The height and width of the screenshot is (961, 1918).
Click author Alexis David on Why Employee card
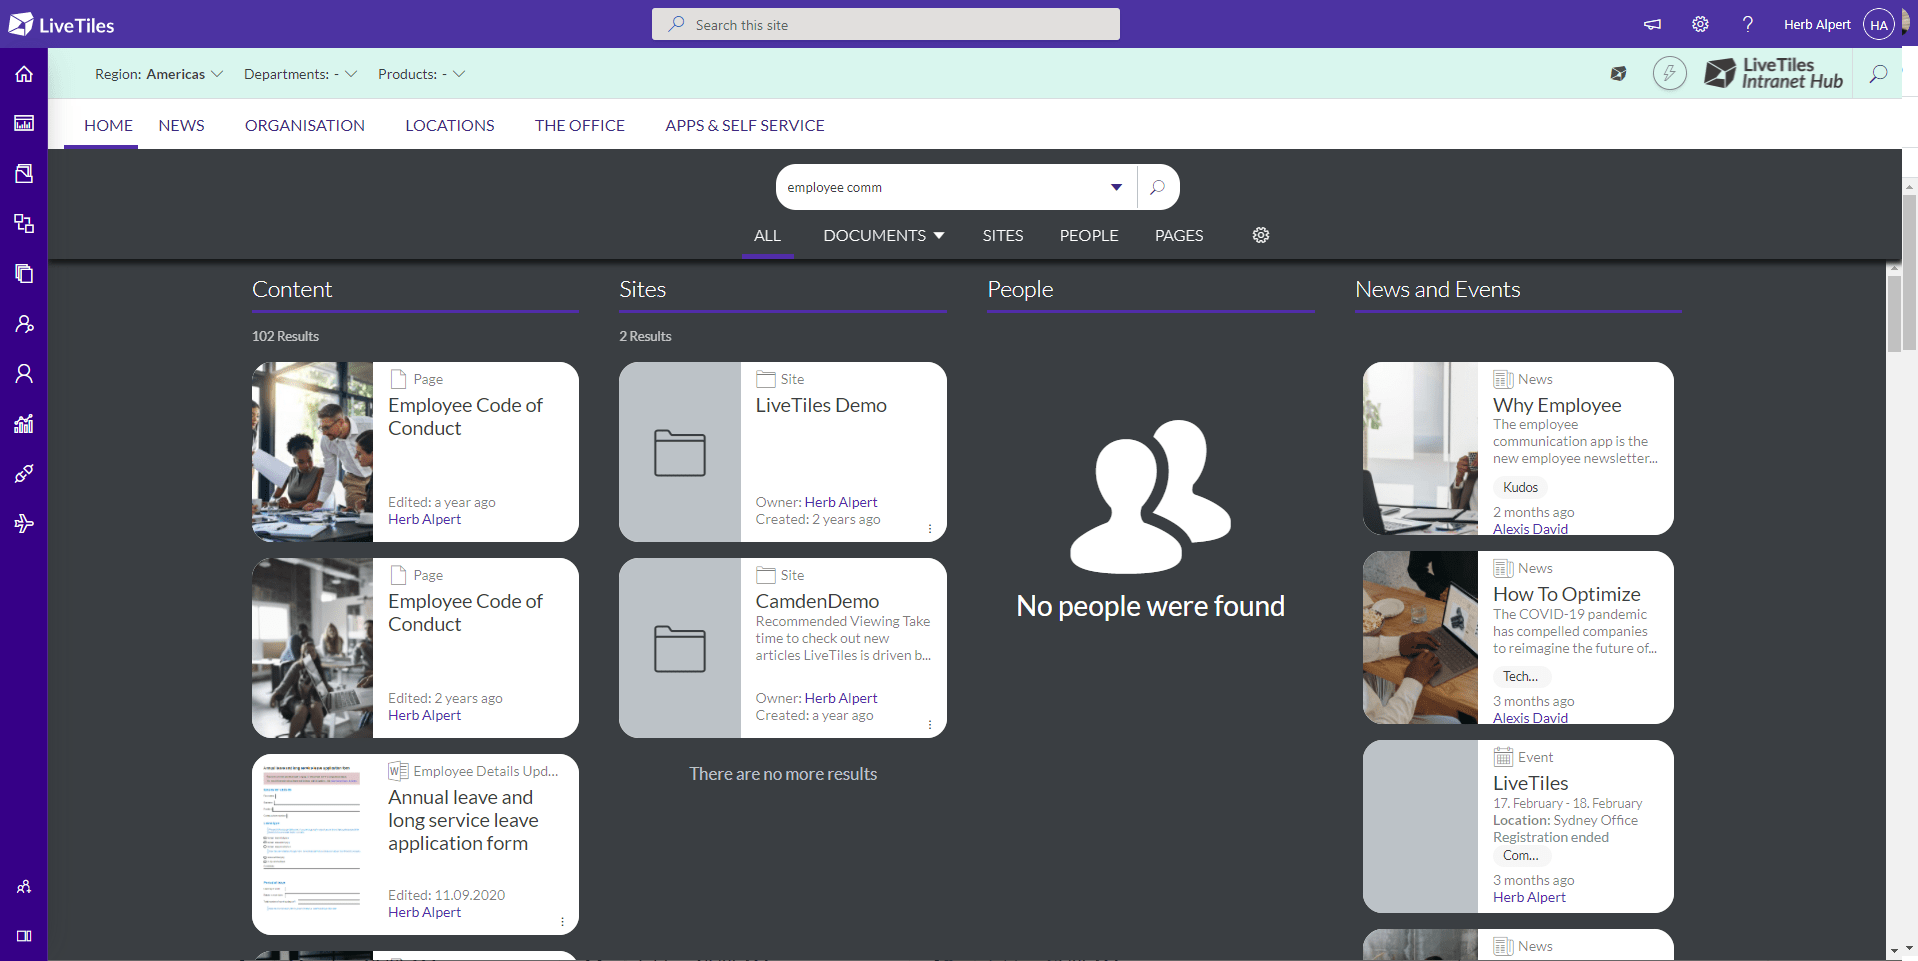[1530, 529]
